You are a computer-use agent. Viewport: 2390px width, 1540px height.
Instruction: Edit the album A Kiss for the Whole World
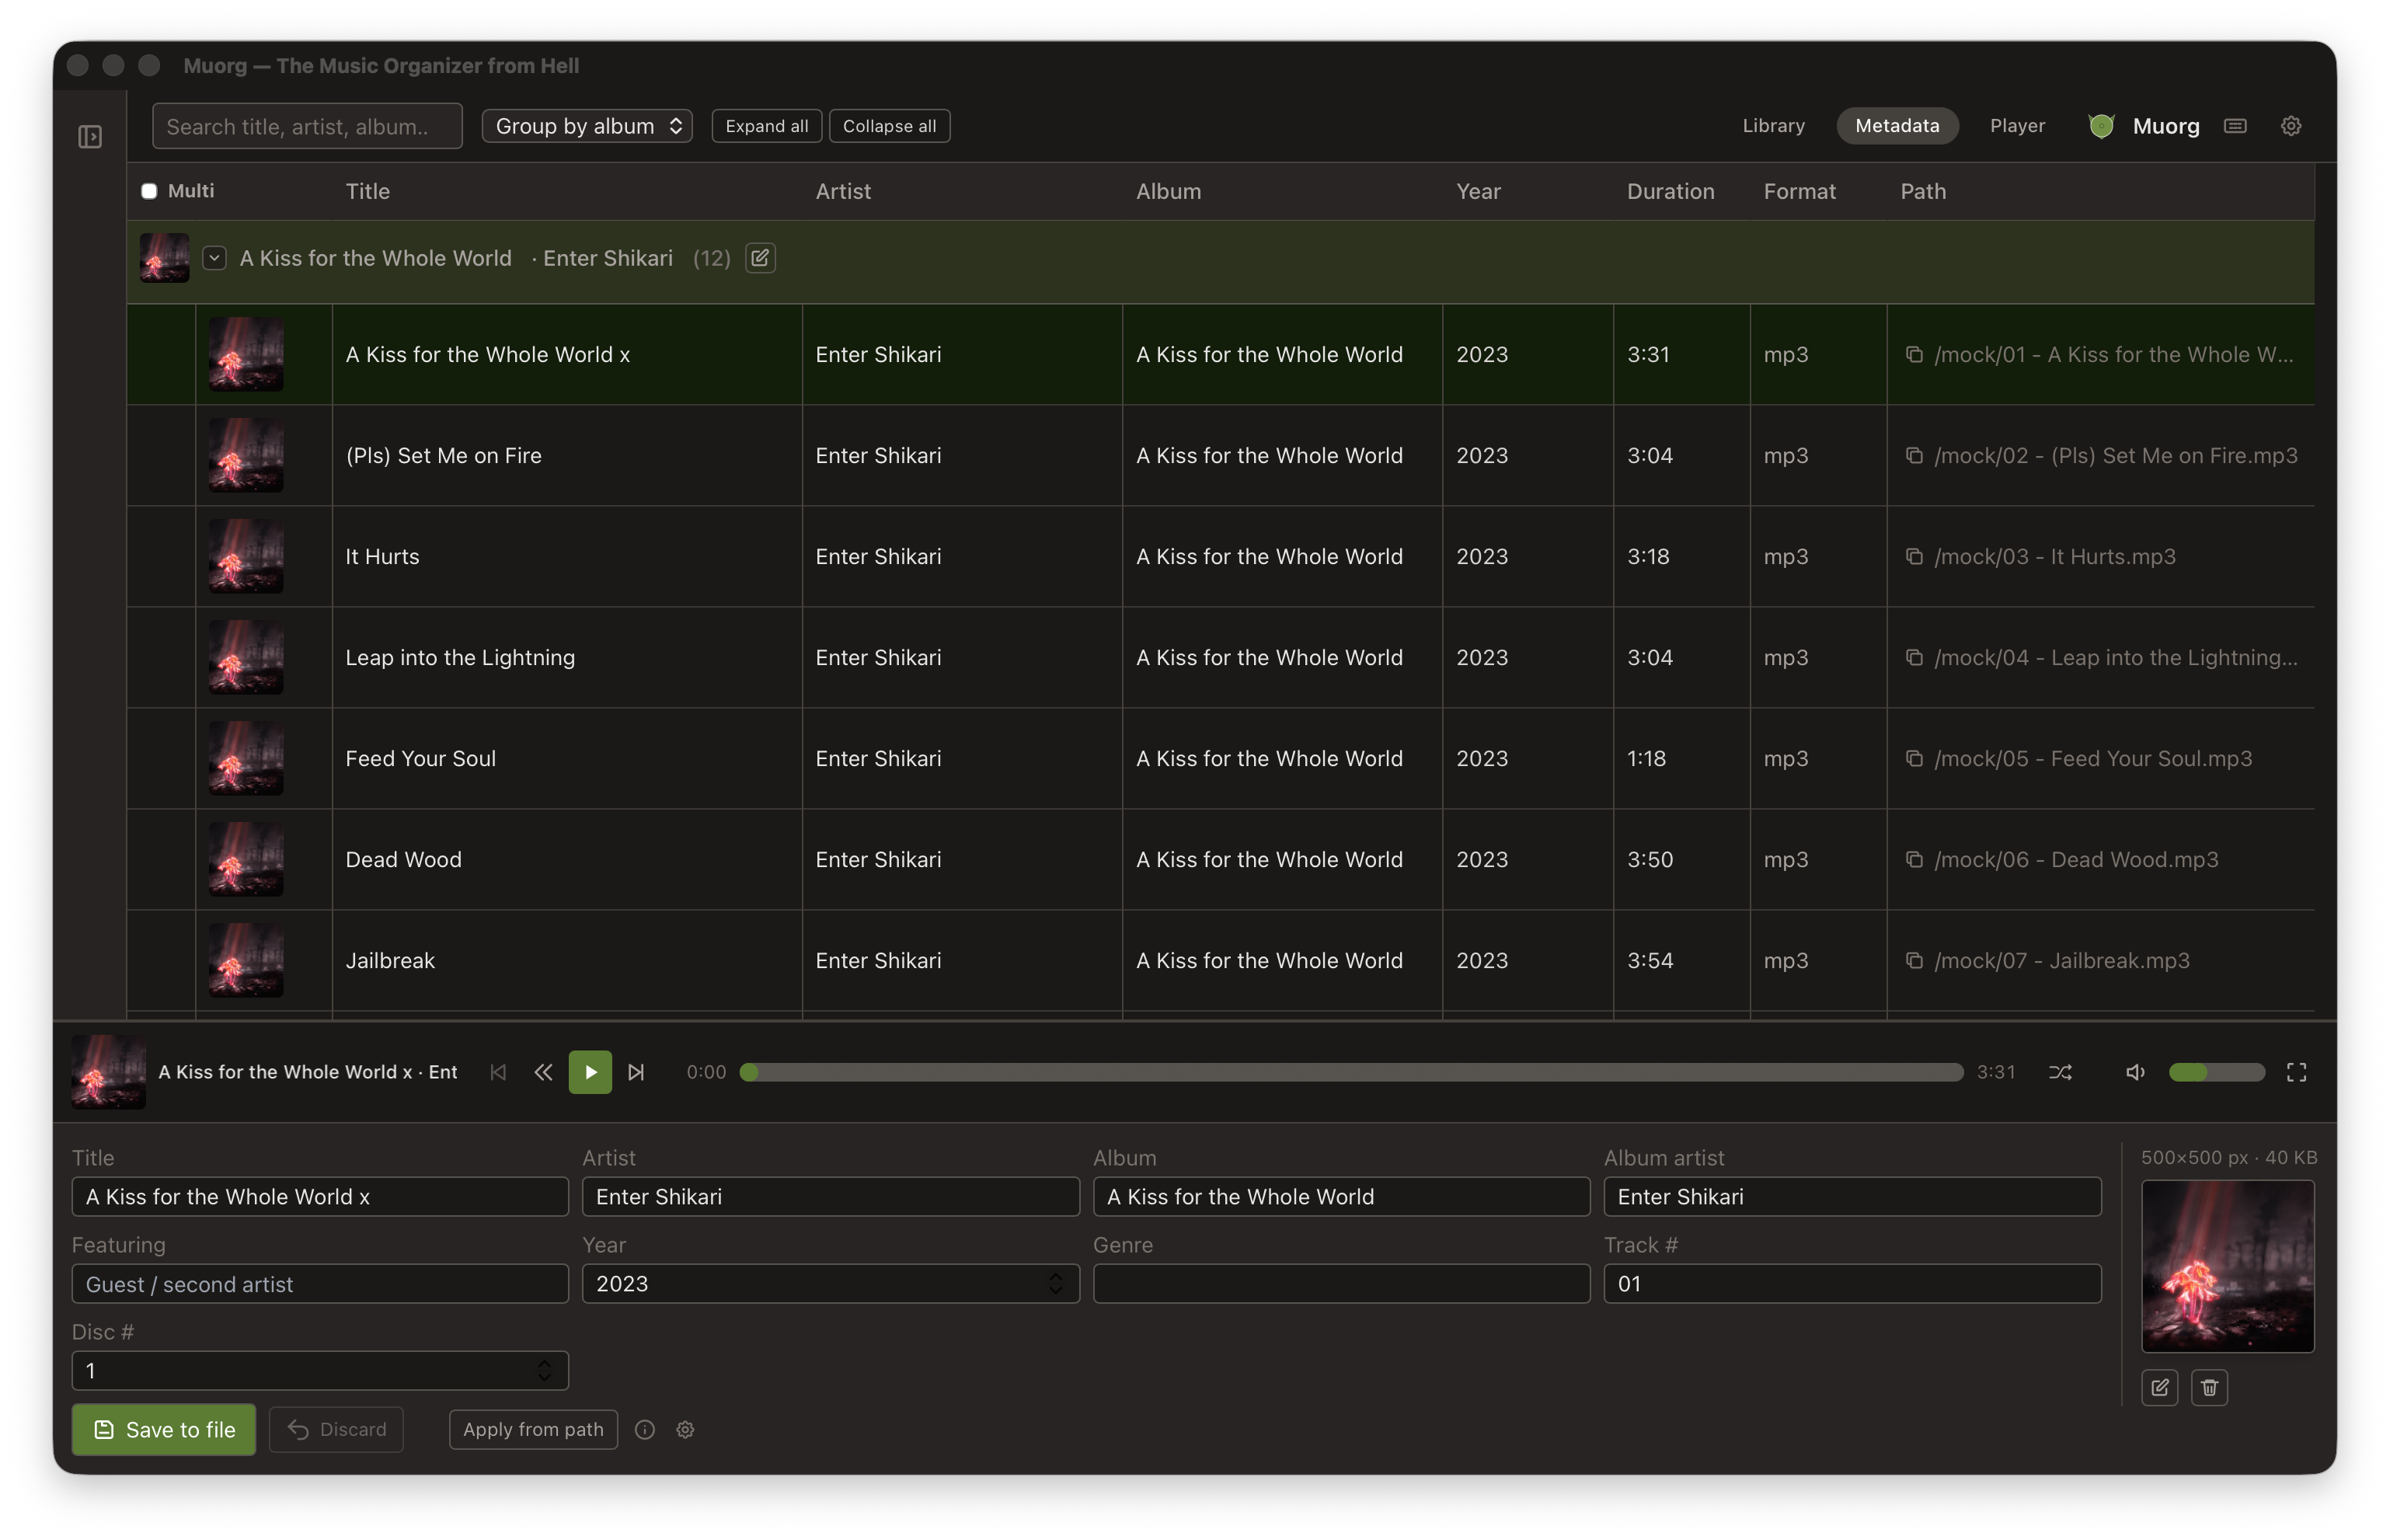tap(760, 258)
